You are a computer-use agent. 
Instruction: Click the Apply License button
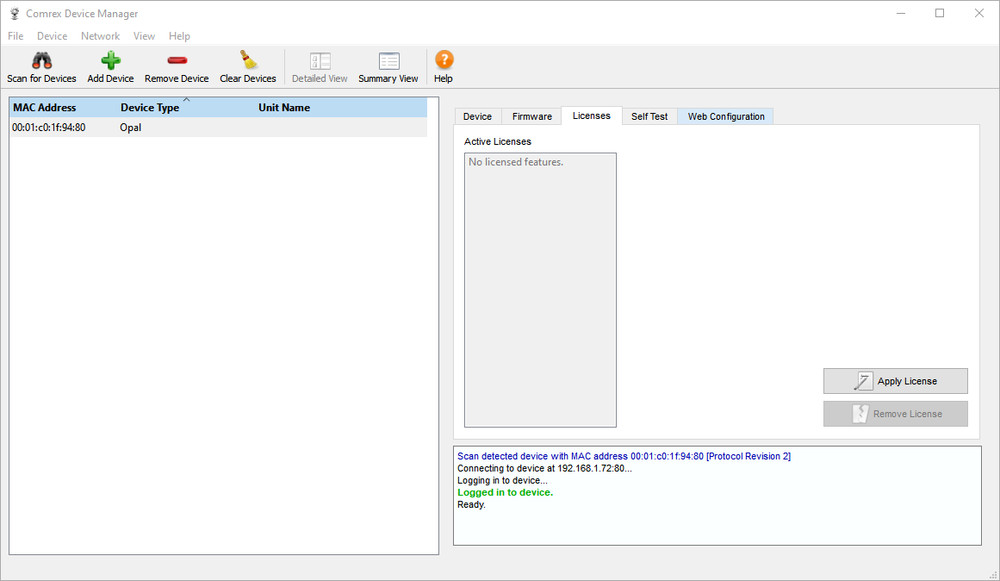tap(895, 381)
